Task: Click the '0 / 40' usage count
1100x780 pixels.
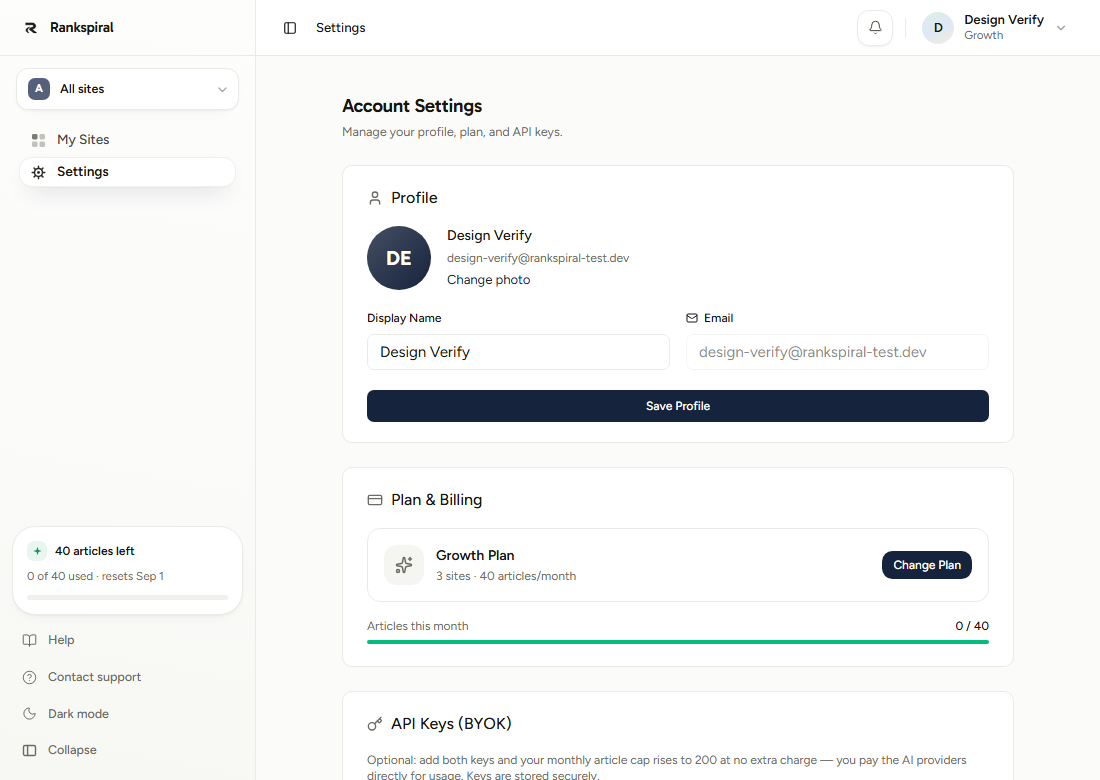Action: (x=972, y=626)
